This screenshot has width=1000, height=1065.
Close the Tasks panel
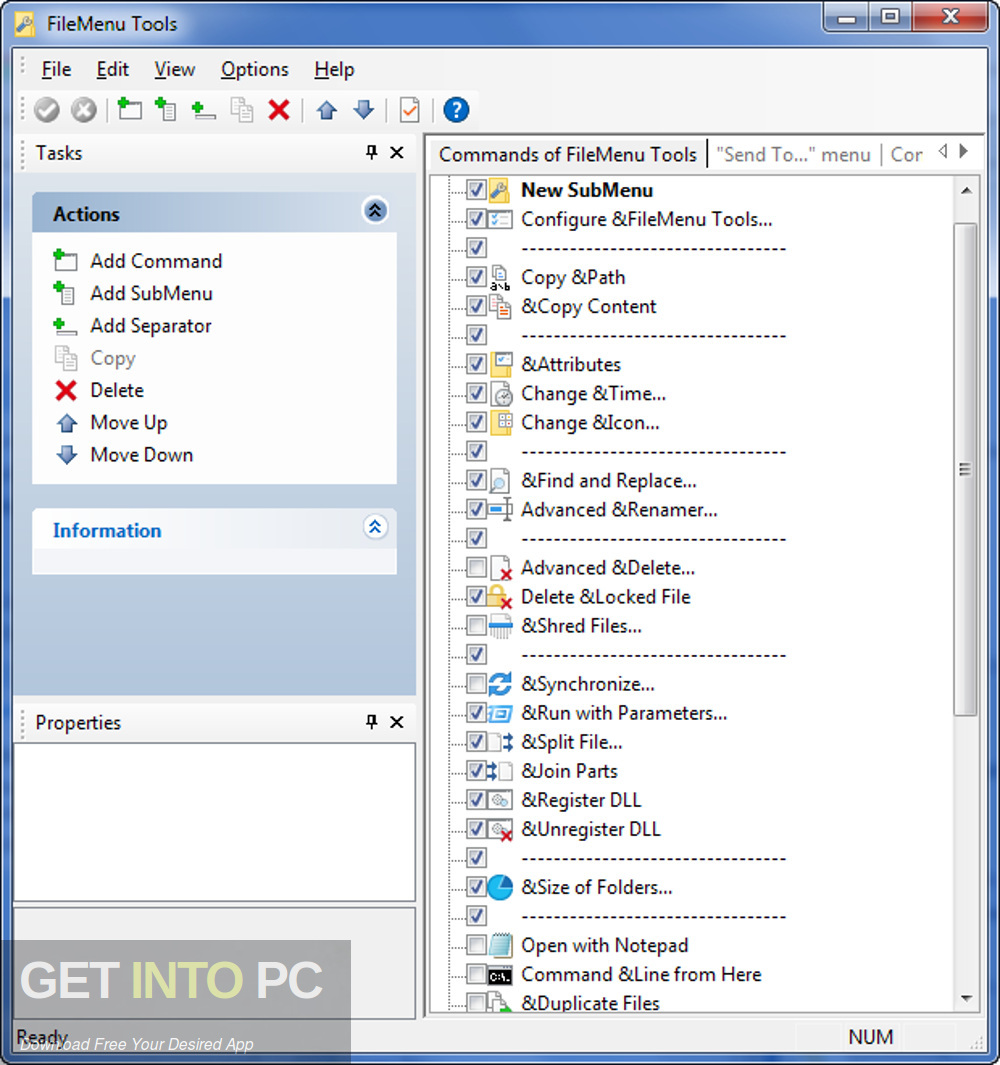397,153
